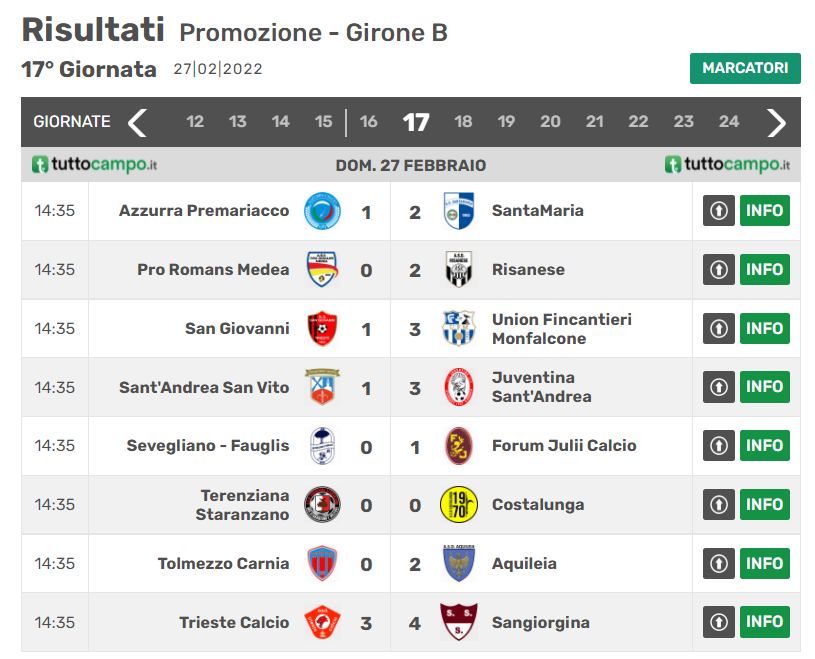Select giornata 16 in the navigation bar

pyautogui.click(x=368, y=122)
